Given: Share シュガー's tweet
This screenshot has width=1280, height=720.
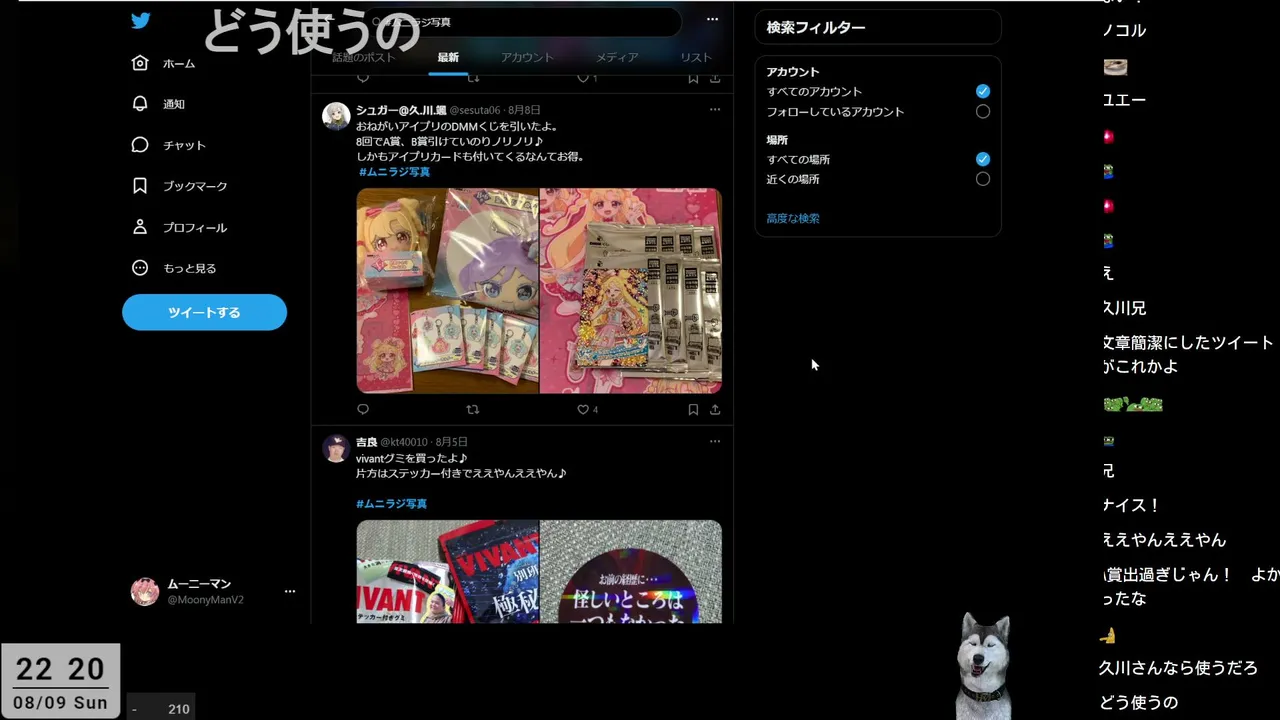Looking at the screenshot, I should coord(715,409).
